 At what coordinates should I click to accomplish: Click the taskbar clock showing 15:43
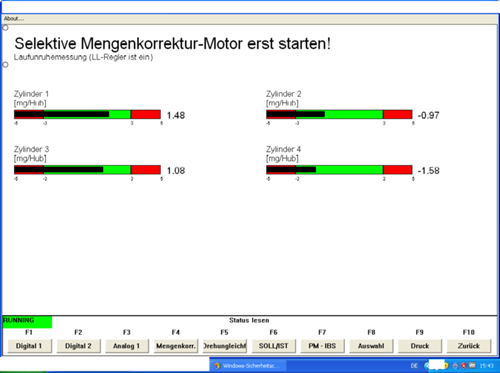[x=487, y=366]
